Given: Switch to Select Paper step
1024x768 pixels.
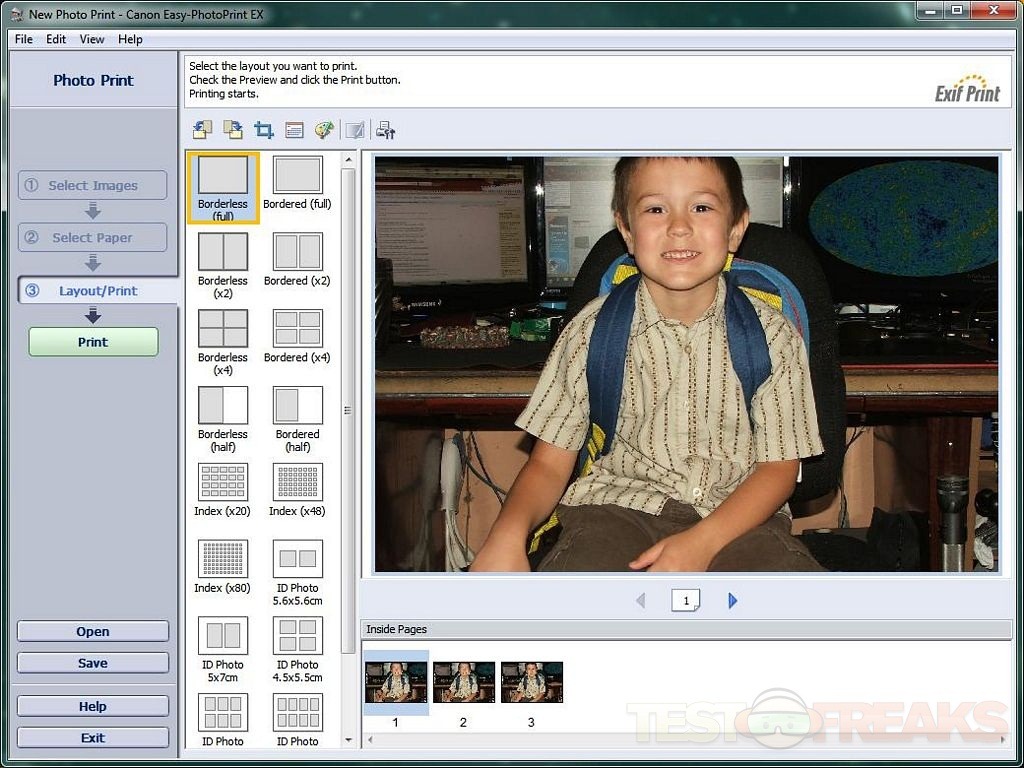Looking at the screenshot, I should click(x=93, y=238).
